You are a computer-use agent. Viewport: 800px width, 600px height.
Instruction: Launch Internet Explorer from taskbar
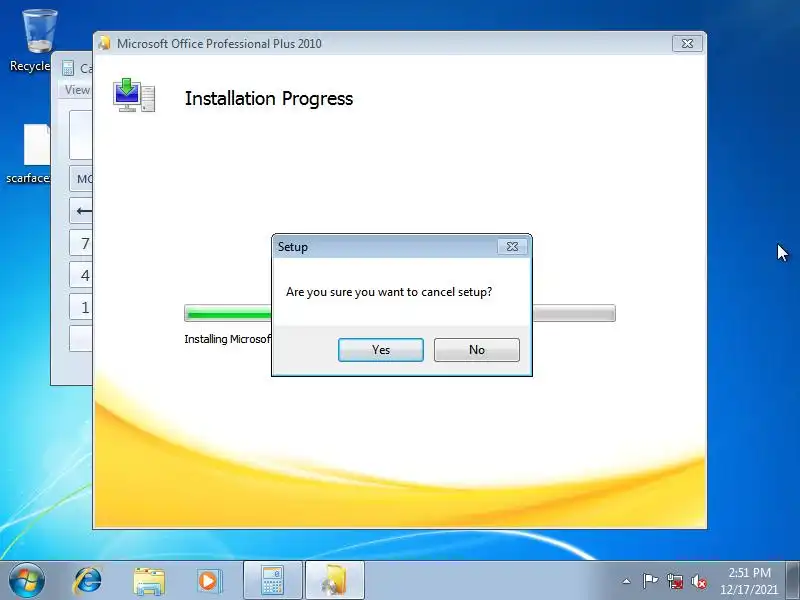87,581
